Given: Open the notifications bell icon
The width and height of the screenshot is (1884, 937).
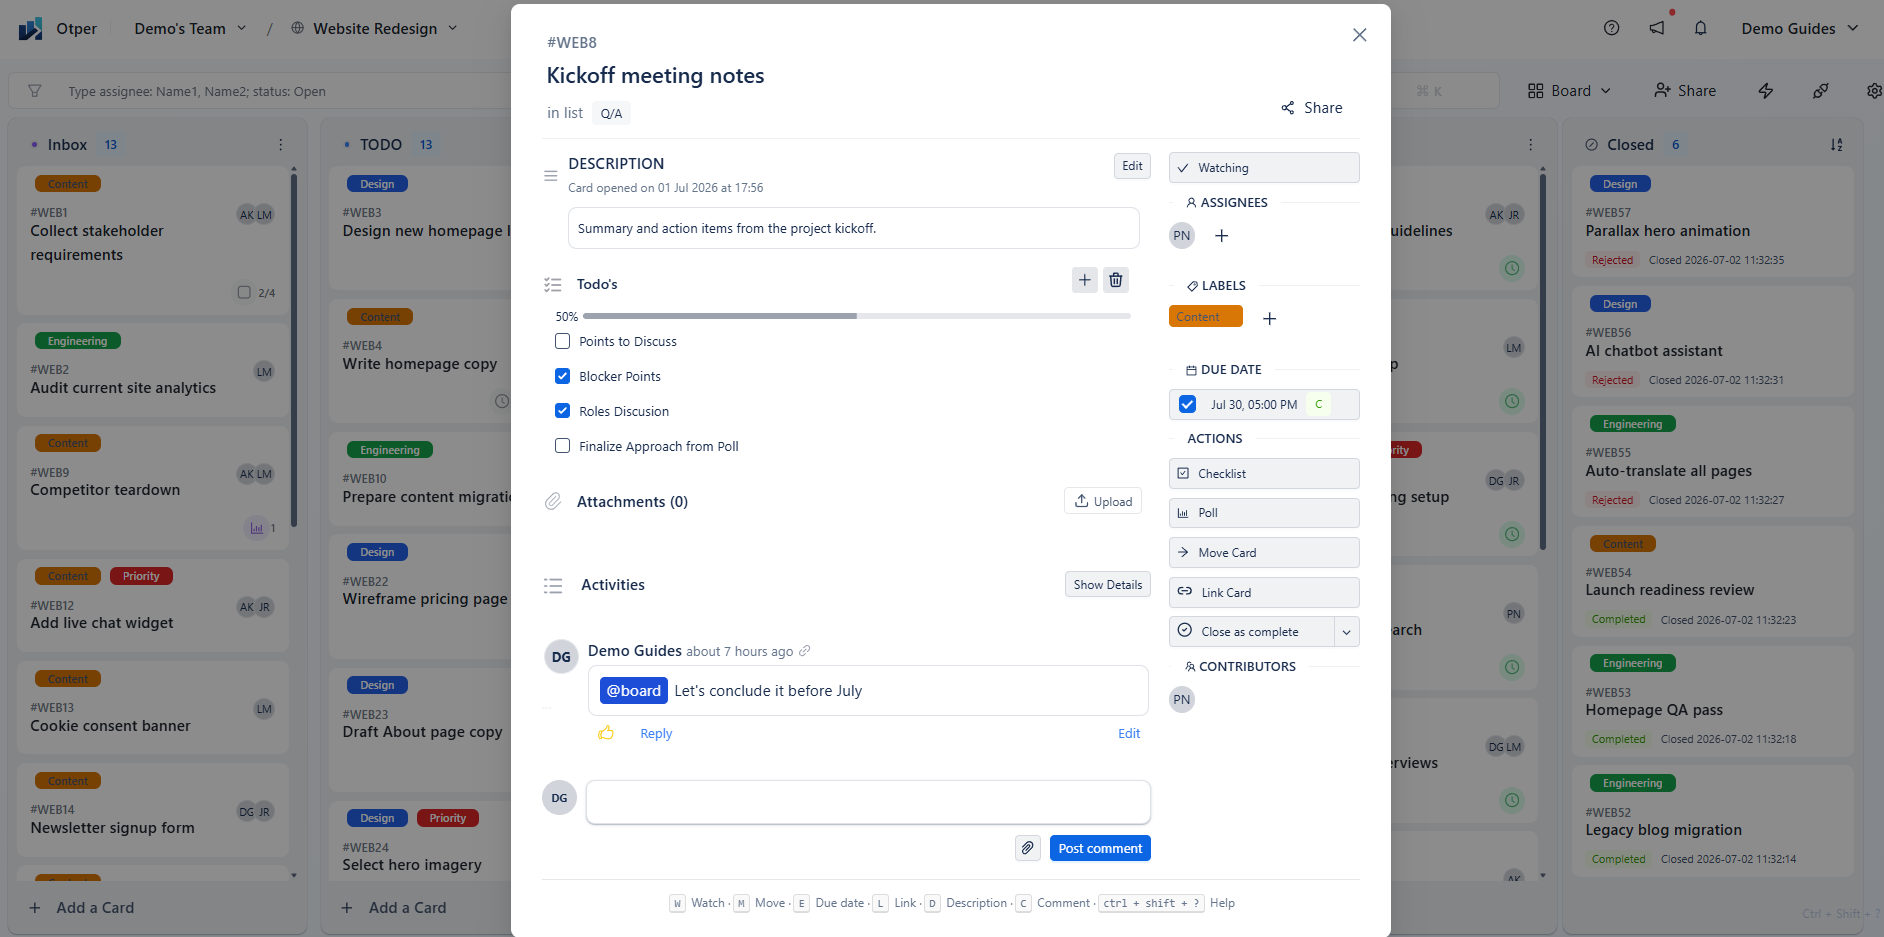Looking at the screenshot, I should [1700, 28].
